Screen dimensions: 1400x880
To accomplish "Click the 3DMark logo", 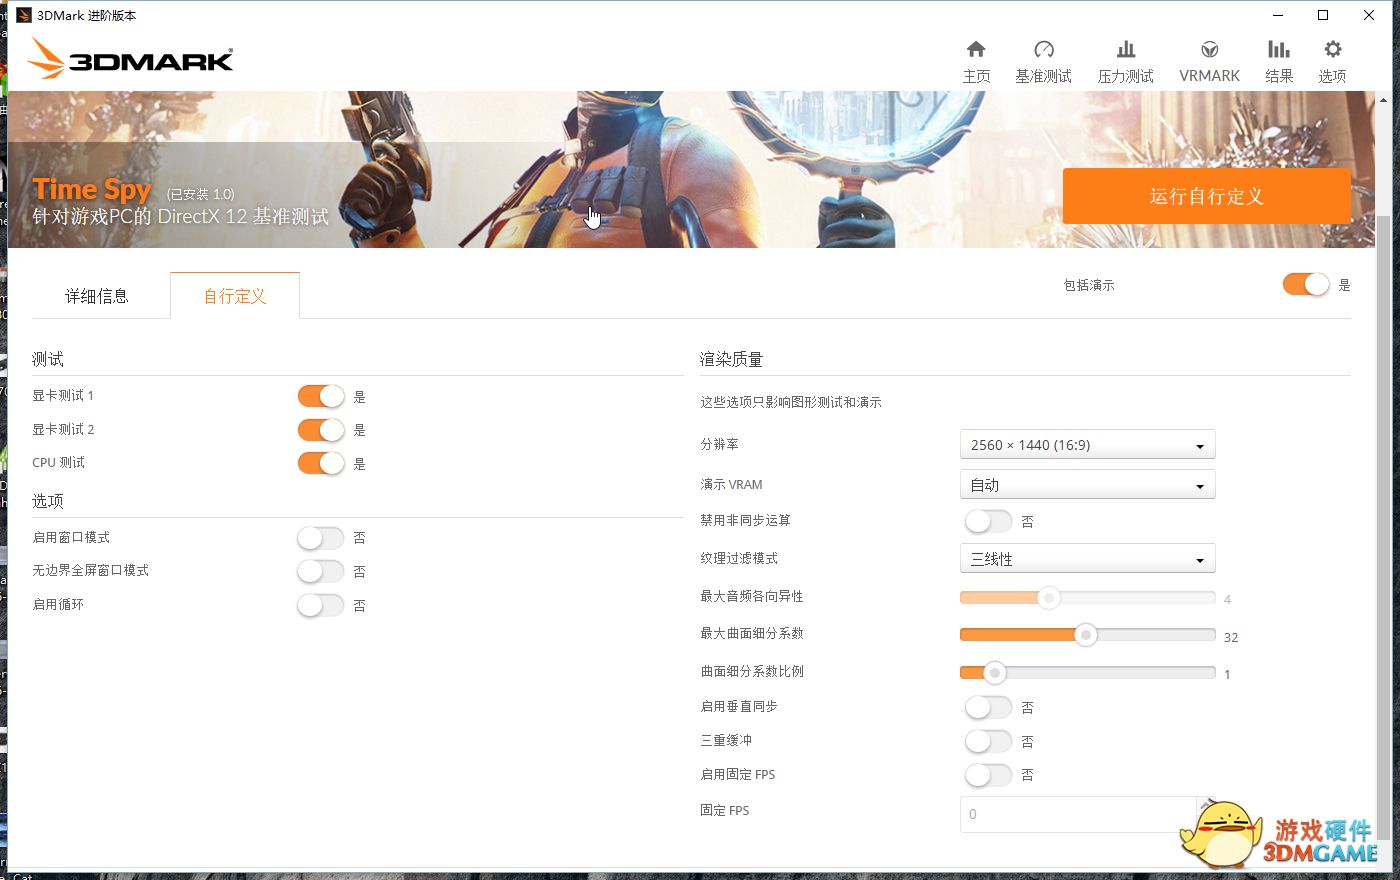I will click(130, 59).
